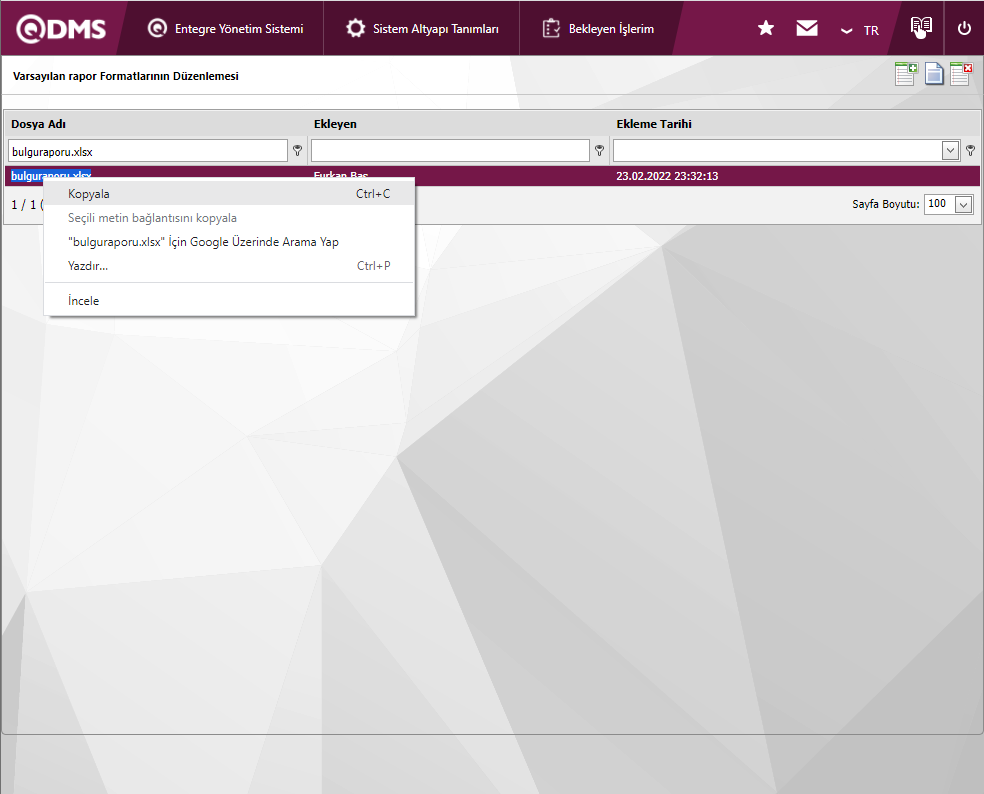Viewport: 984px width, 794px height.
Task: Expand the TR language dropdown
Action: pyautogui.click(x=860, y=30)
